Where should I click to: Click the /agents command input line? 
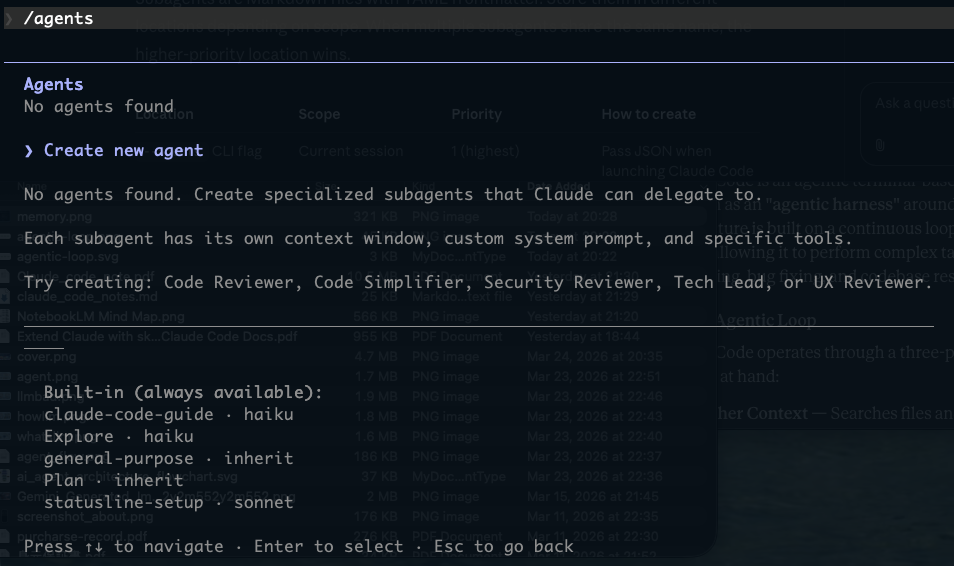pyautogui.click(x=63, y=19)
